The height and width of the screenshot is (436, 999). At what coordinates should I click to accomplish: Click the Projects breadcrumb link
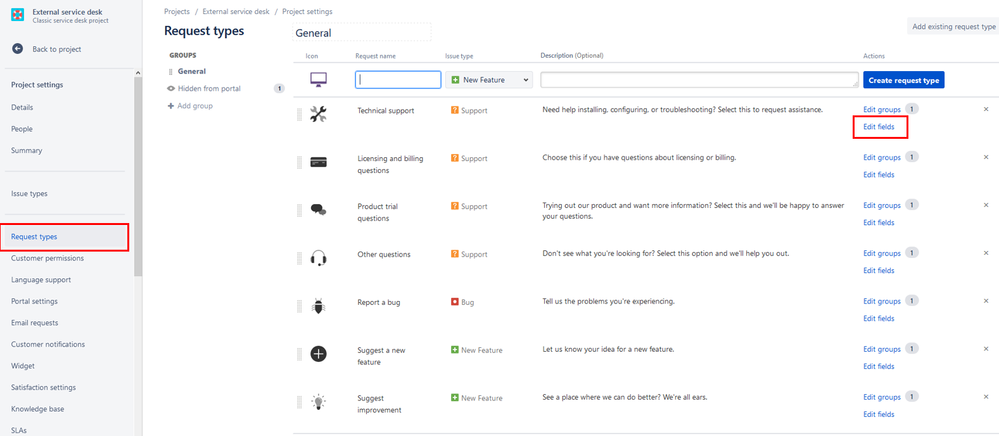click(x=177, y=11)
